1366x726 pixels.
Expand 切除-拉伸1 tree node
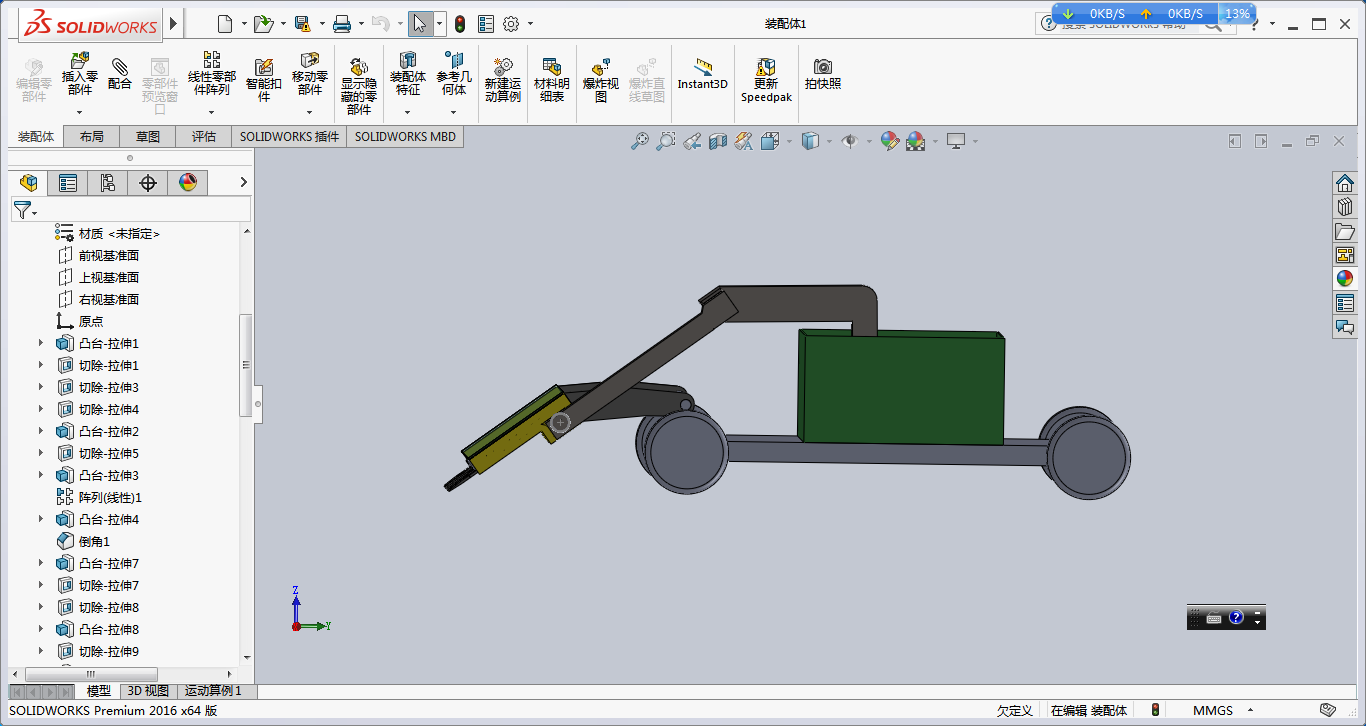(41, 365)
